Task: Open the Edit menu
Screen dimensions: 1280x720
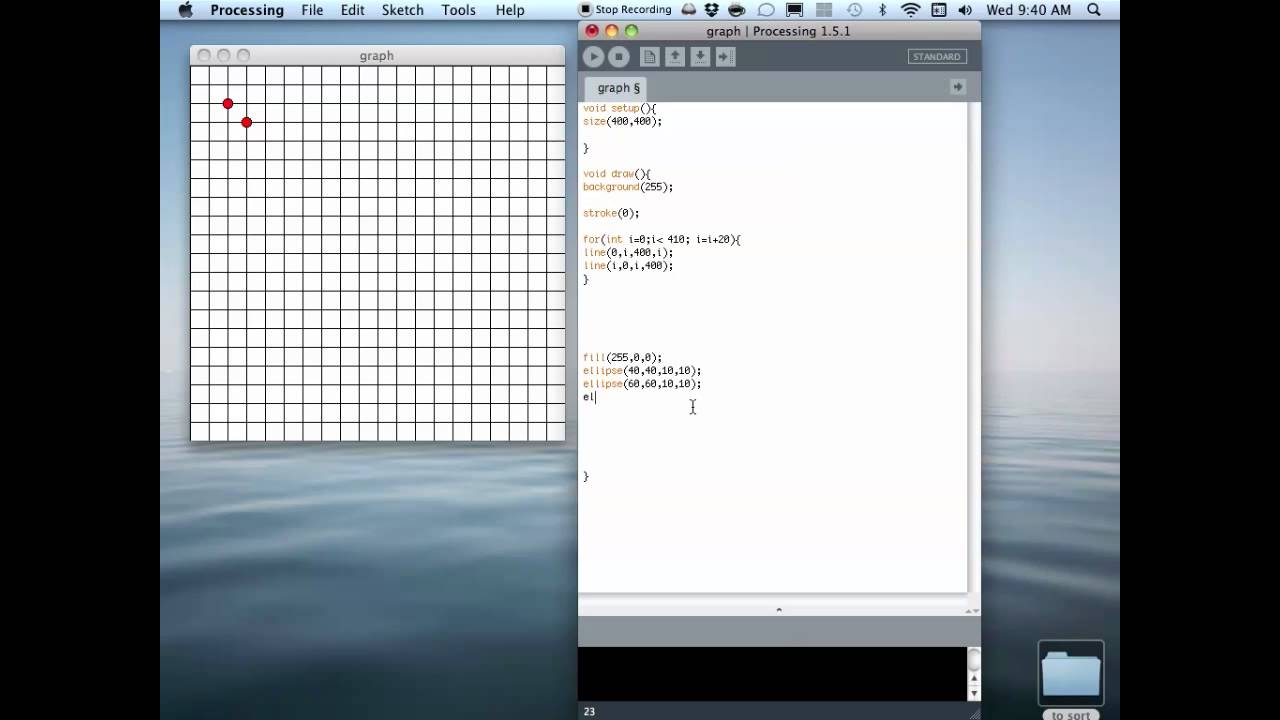Action: 352,10
